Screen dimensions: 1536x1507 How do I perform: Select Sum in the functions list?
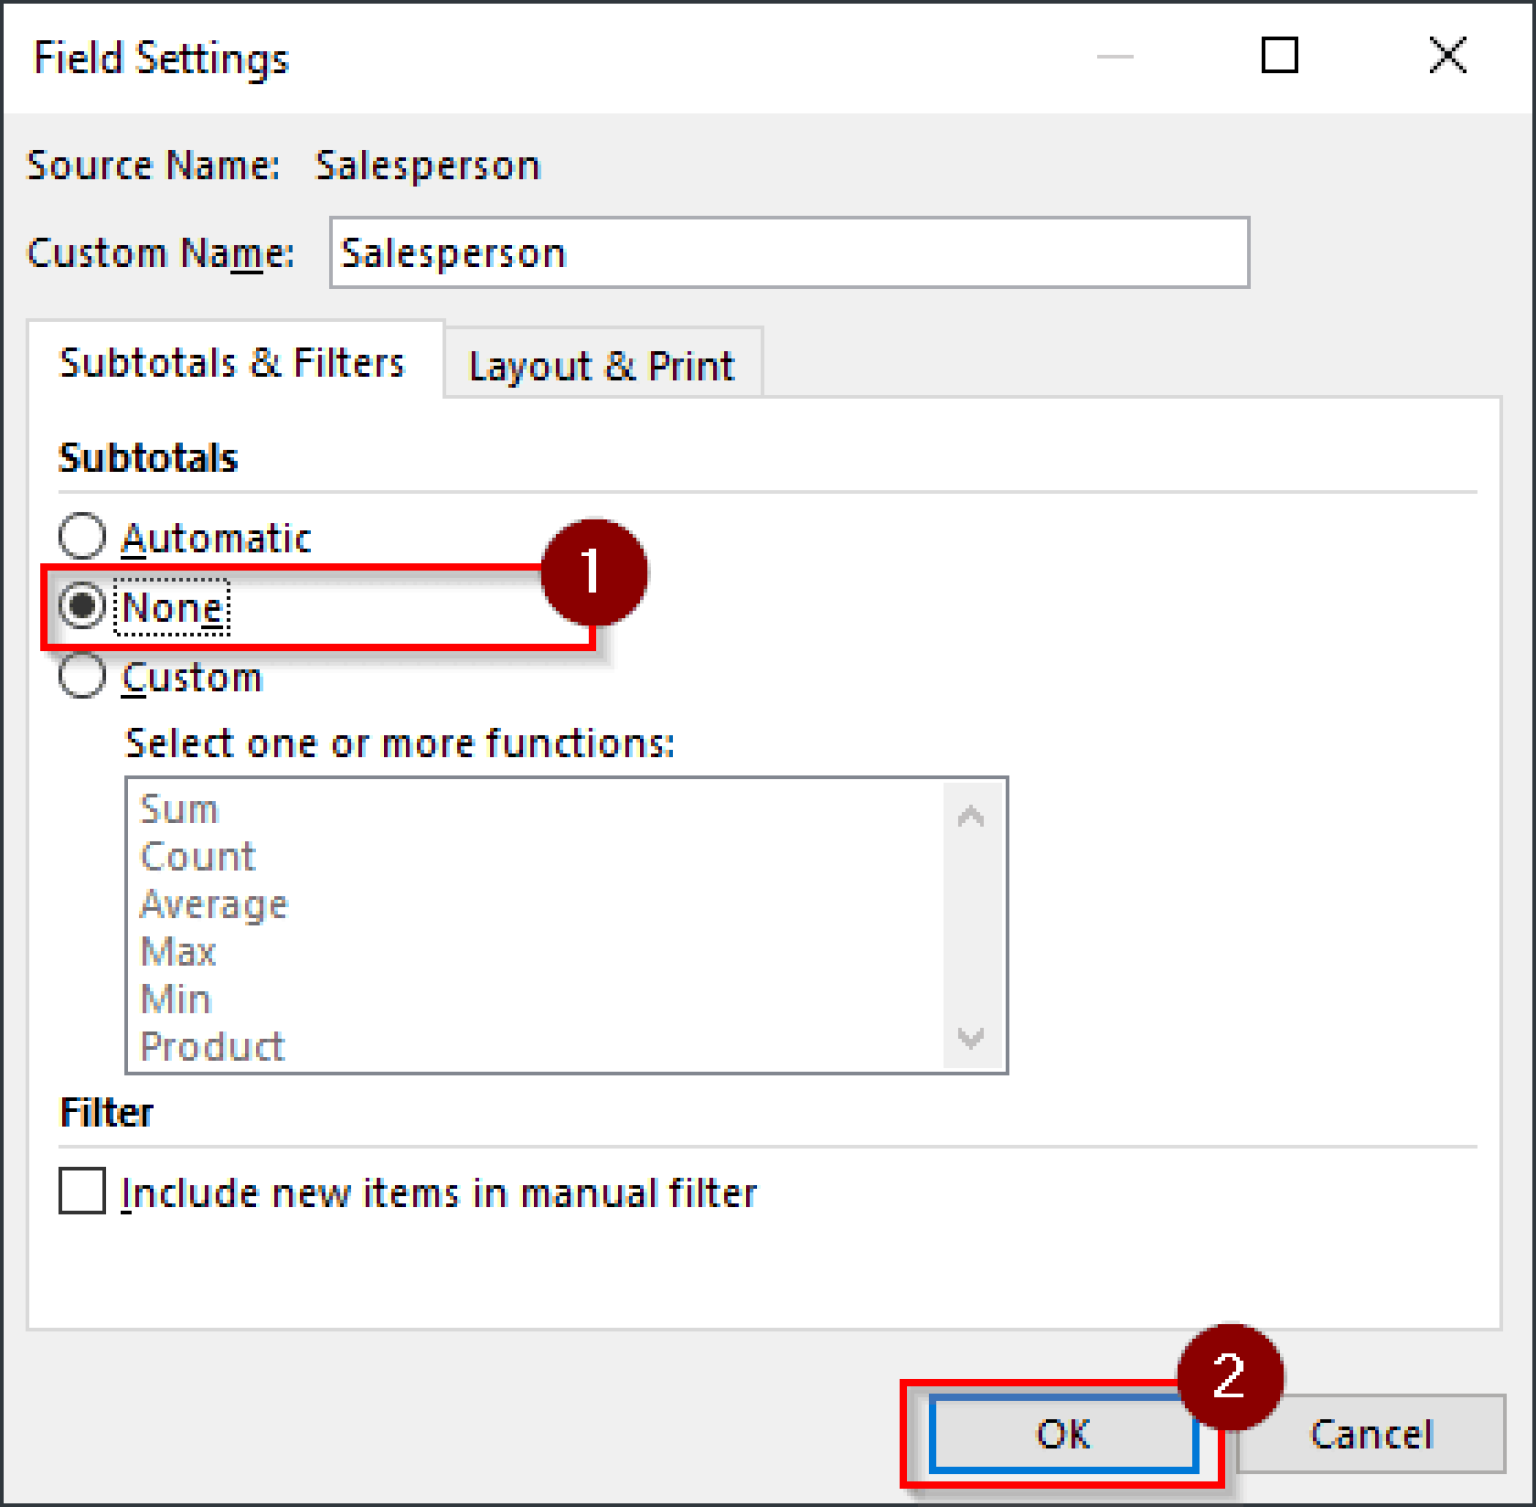coord(180,808)
